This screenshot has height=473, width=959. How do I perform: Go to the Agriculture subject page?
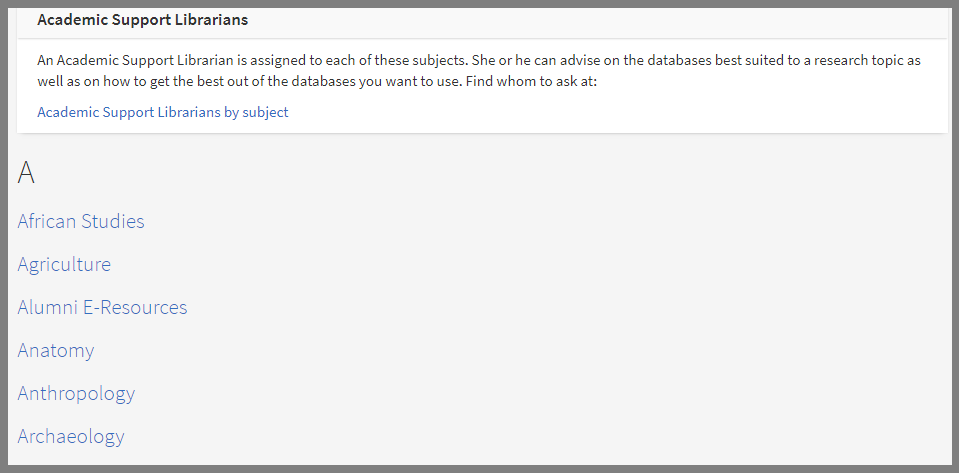pyautogui.click(x=64, y=264)
